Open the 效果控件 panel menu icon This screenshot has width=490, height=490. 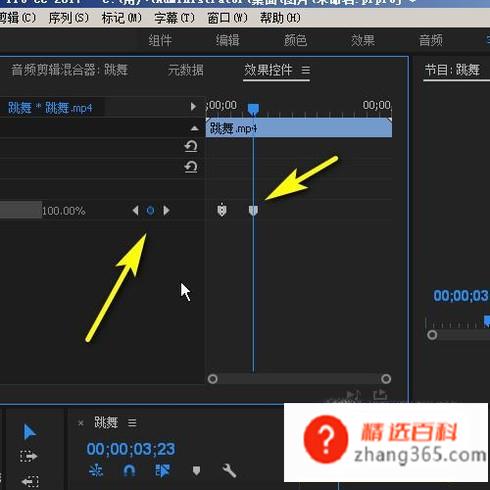coord(306,70)
